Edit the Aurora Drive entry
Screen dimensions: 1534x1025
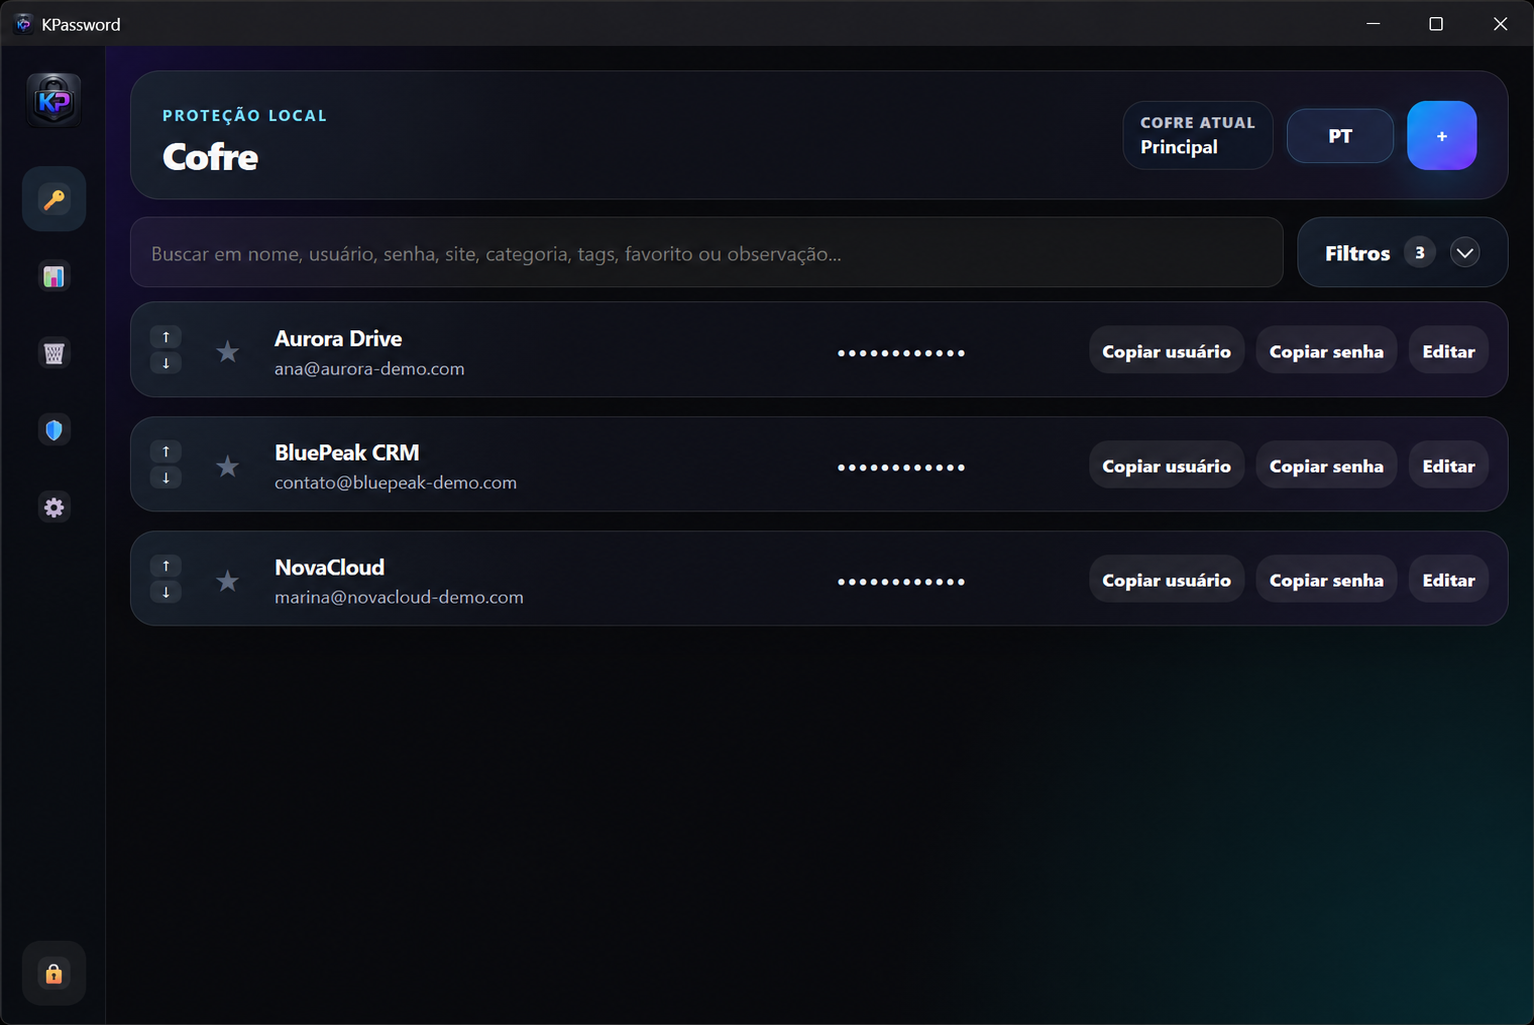1448,351
